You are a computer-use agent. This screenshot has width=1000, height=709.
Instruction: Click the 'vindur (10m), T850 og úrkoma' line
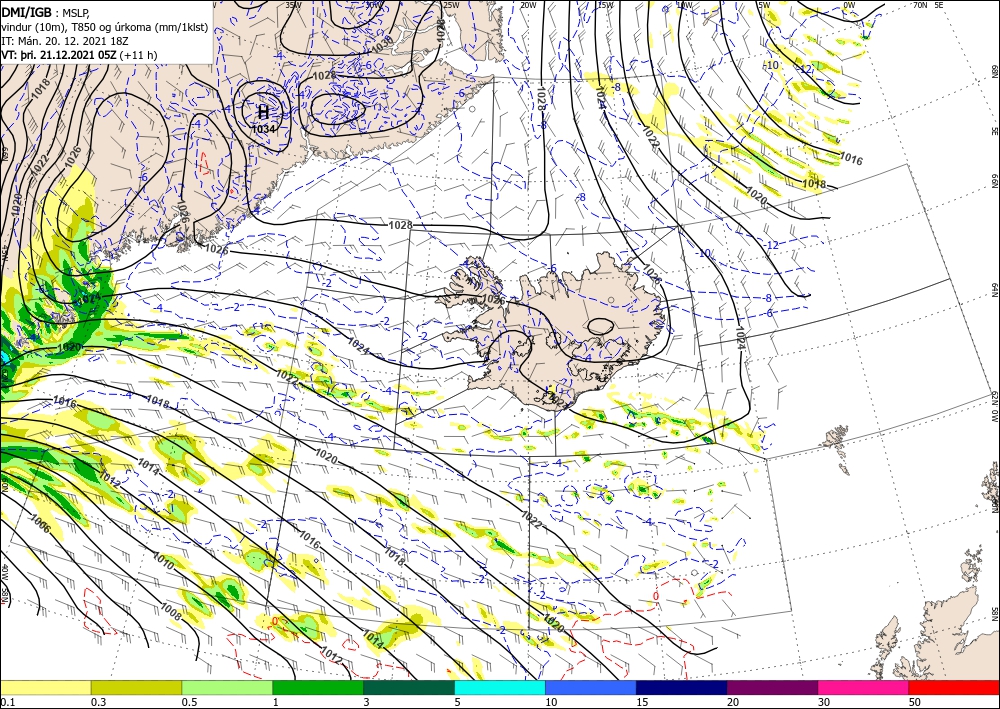pos(104,27)
